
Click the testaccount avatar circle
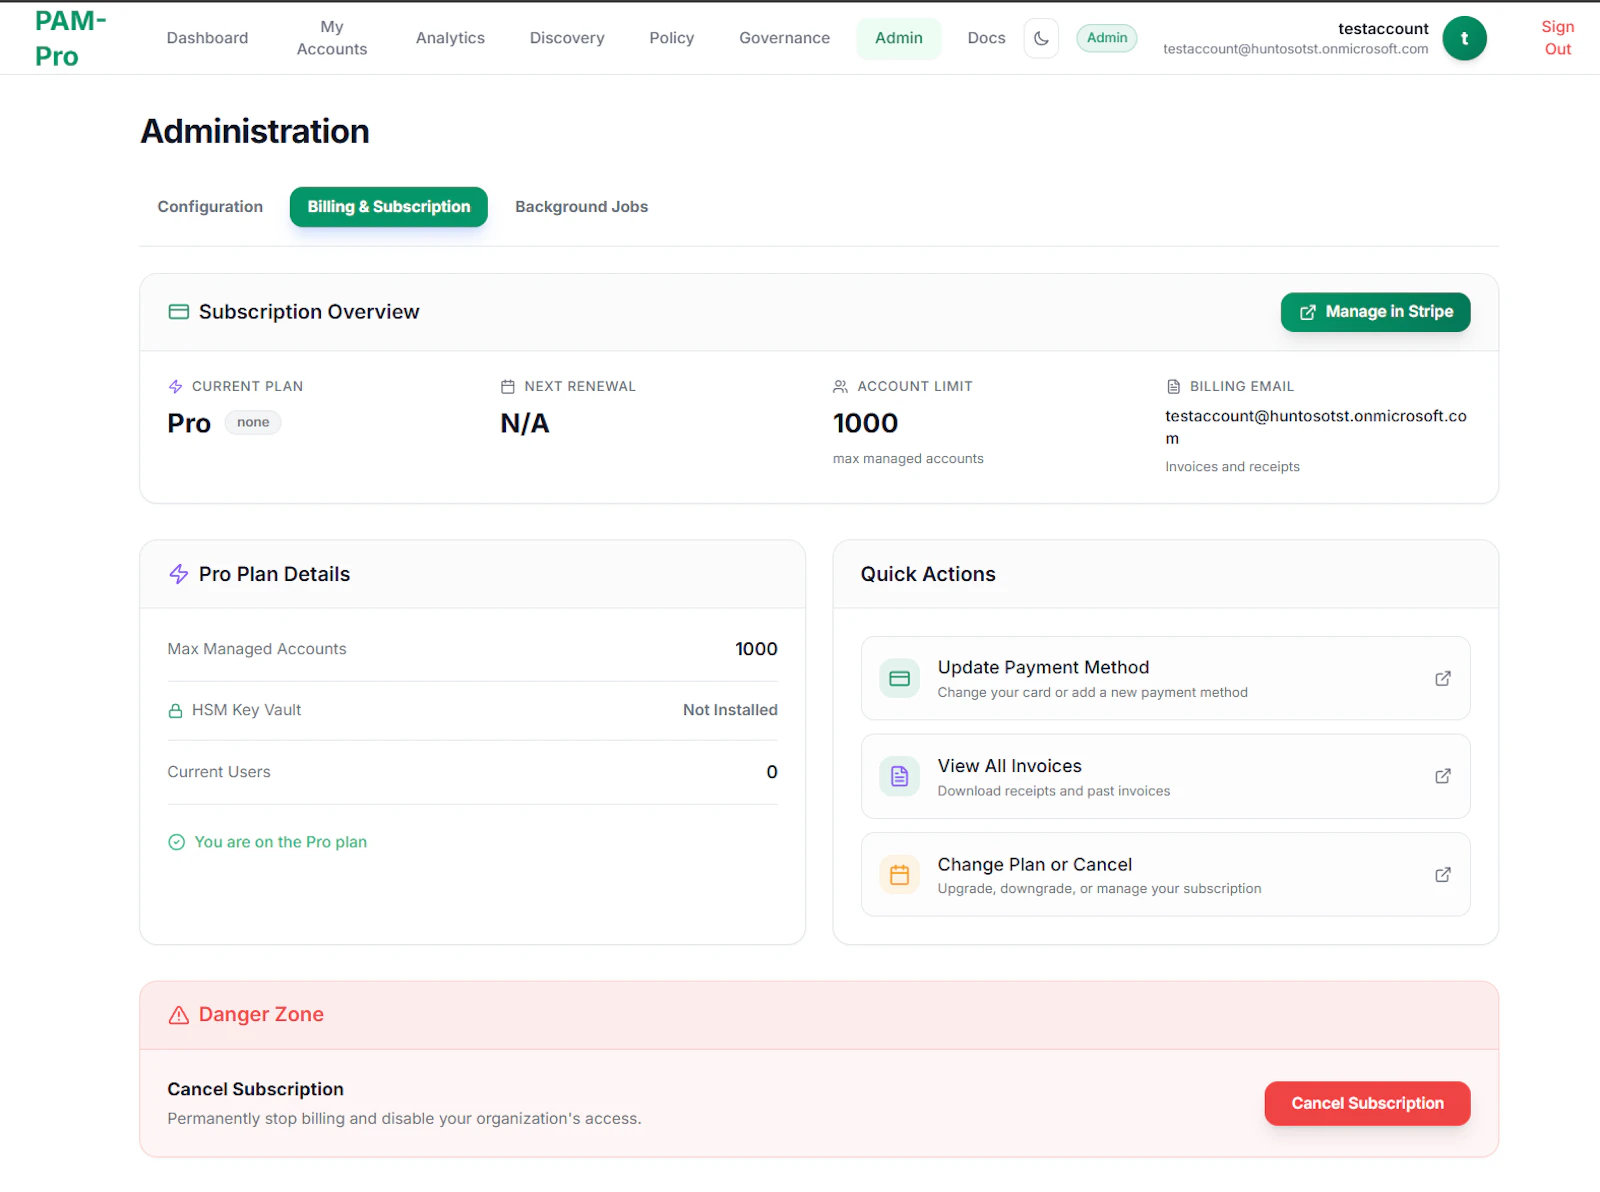pyautogui.click(x=1464, y=38)
